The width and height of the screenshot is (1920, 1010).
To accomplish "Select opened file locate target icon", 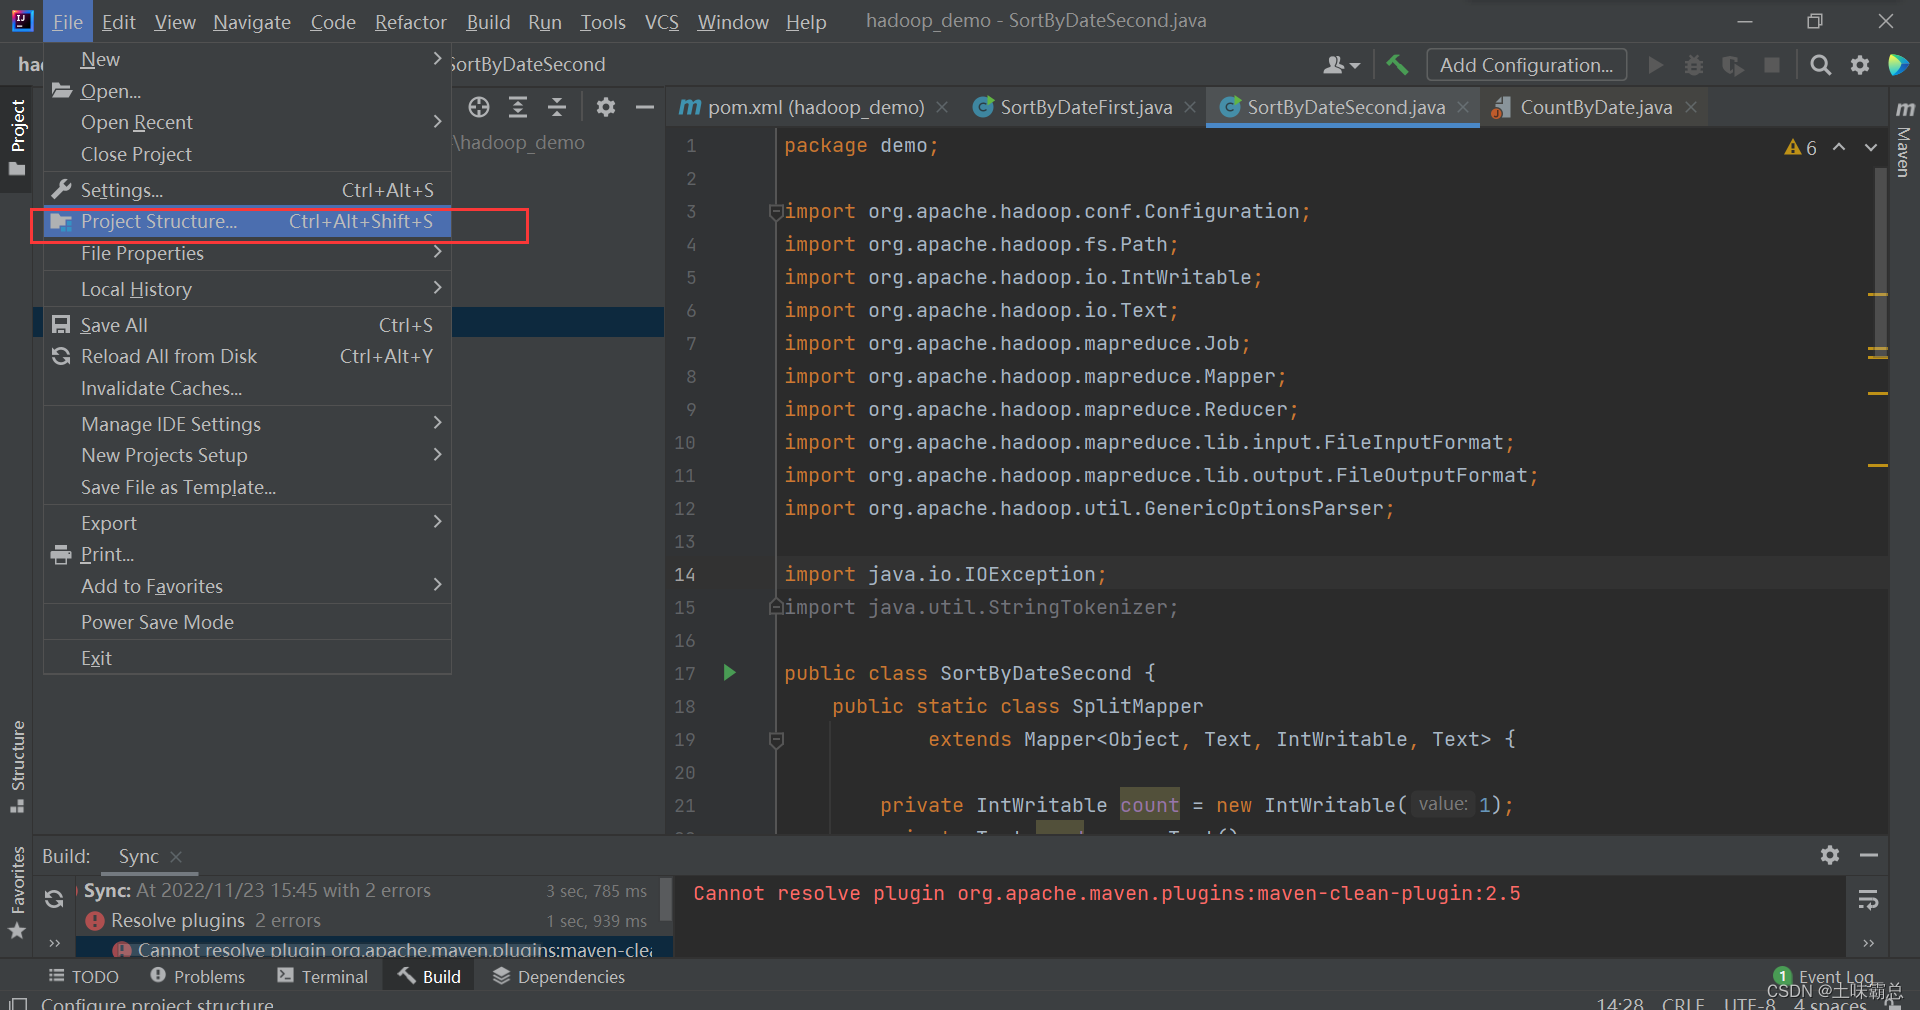I will [479, 107].
